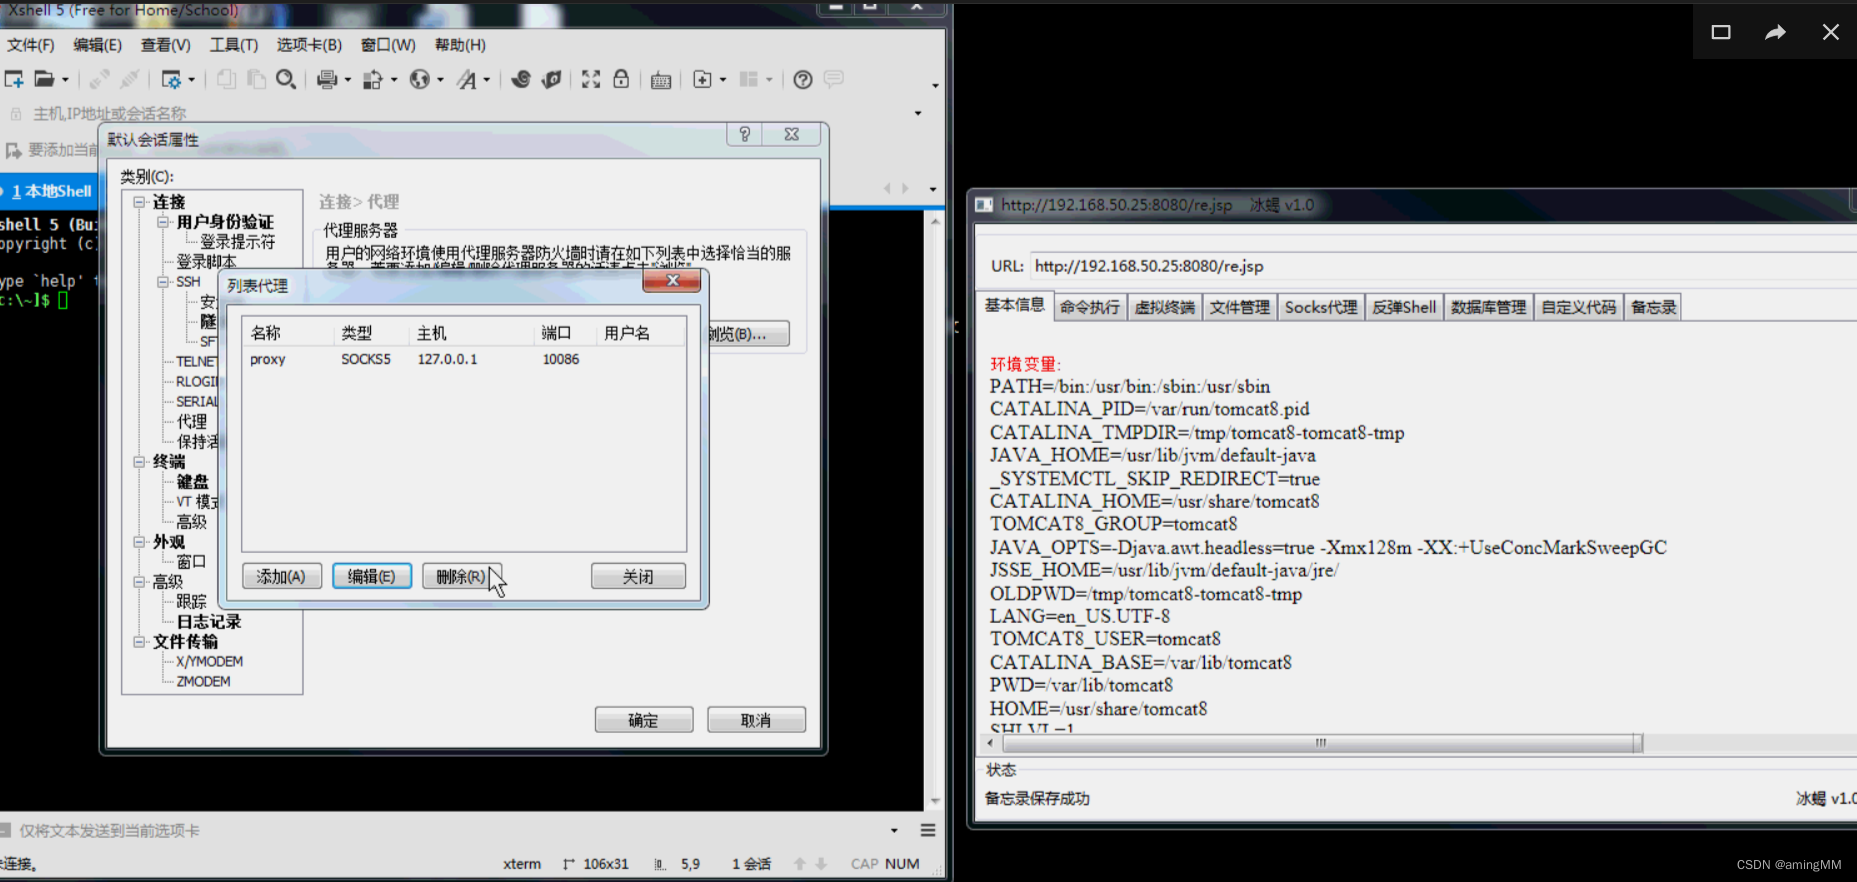The height and width of the screenshot is (882, 1857).
Task: Switch to the 命令执行 tab in Behinder
Action: [1090, 307]
